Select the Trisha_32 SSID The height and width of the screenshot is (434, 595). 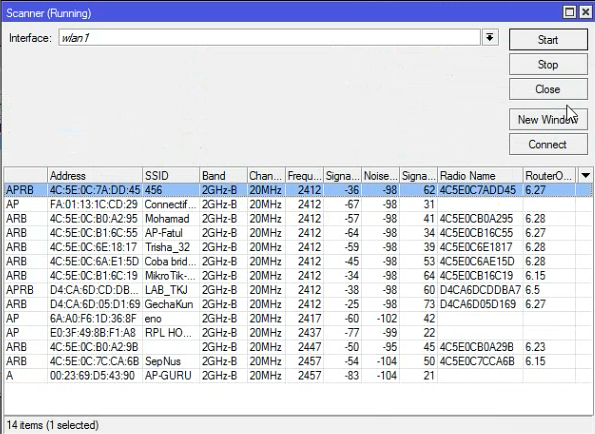click(167, 247)
